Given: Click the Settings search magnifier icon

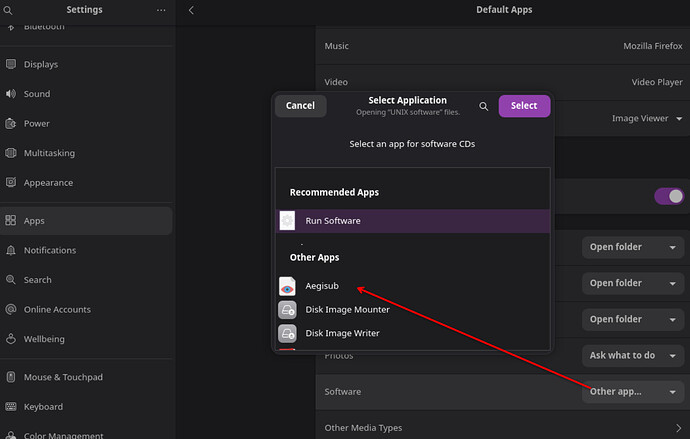Looking at the screenshot, I should (x=11, y=10).
